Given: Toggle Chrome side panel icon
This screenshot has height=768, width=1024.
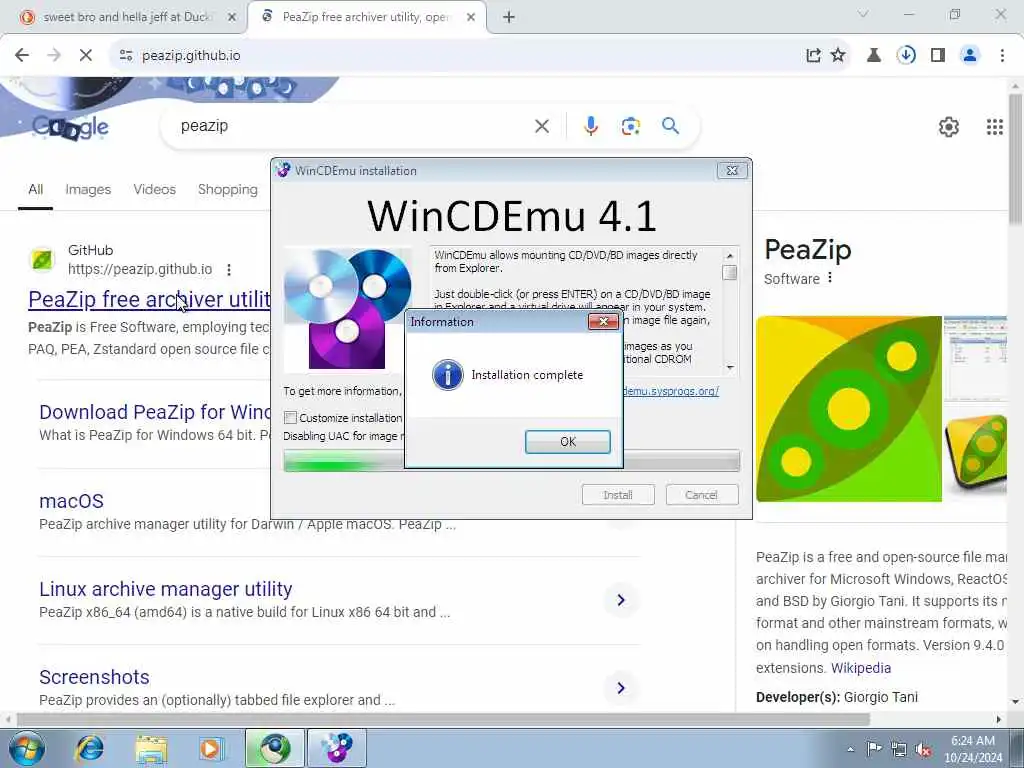Looking at the screenshot, I should (x=938, y=56).
